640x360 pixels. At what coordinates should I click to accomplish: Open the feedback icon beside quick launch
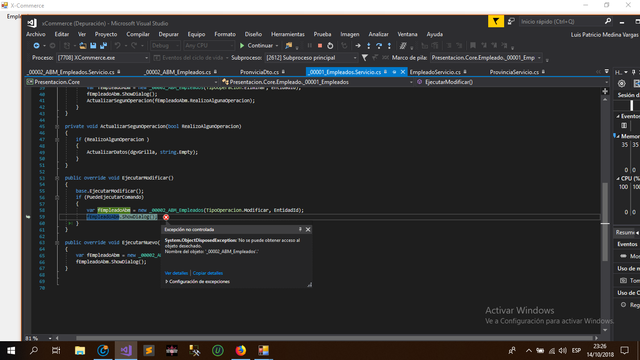point(511,21)
